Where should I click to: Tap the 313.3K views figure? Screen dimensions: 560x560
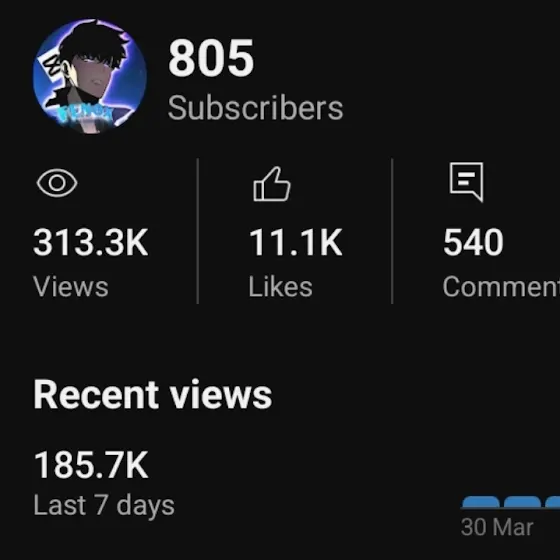90,242
